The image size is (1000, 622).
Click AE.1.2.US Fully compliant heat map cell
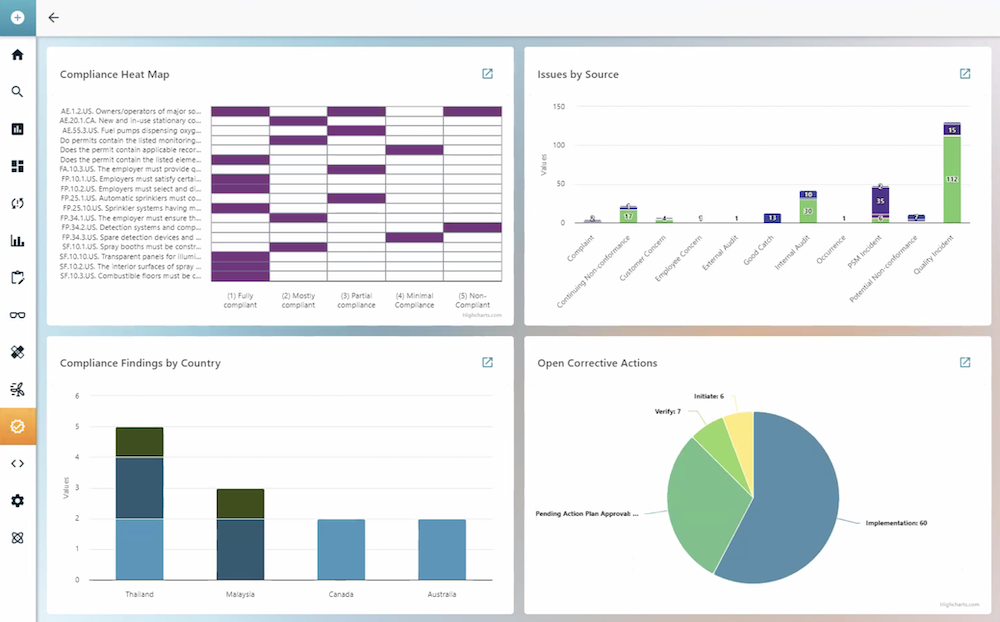pyautogui.click(x=240, y=111)
